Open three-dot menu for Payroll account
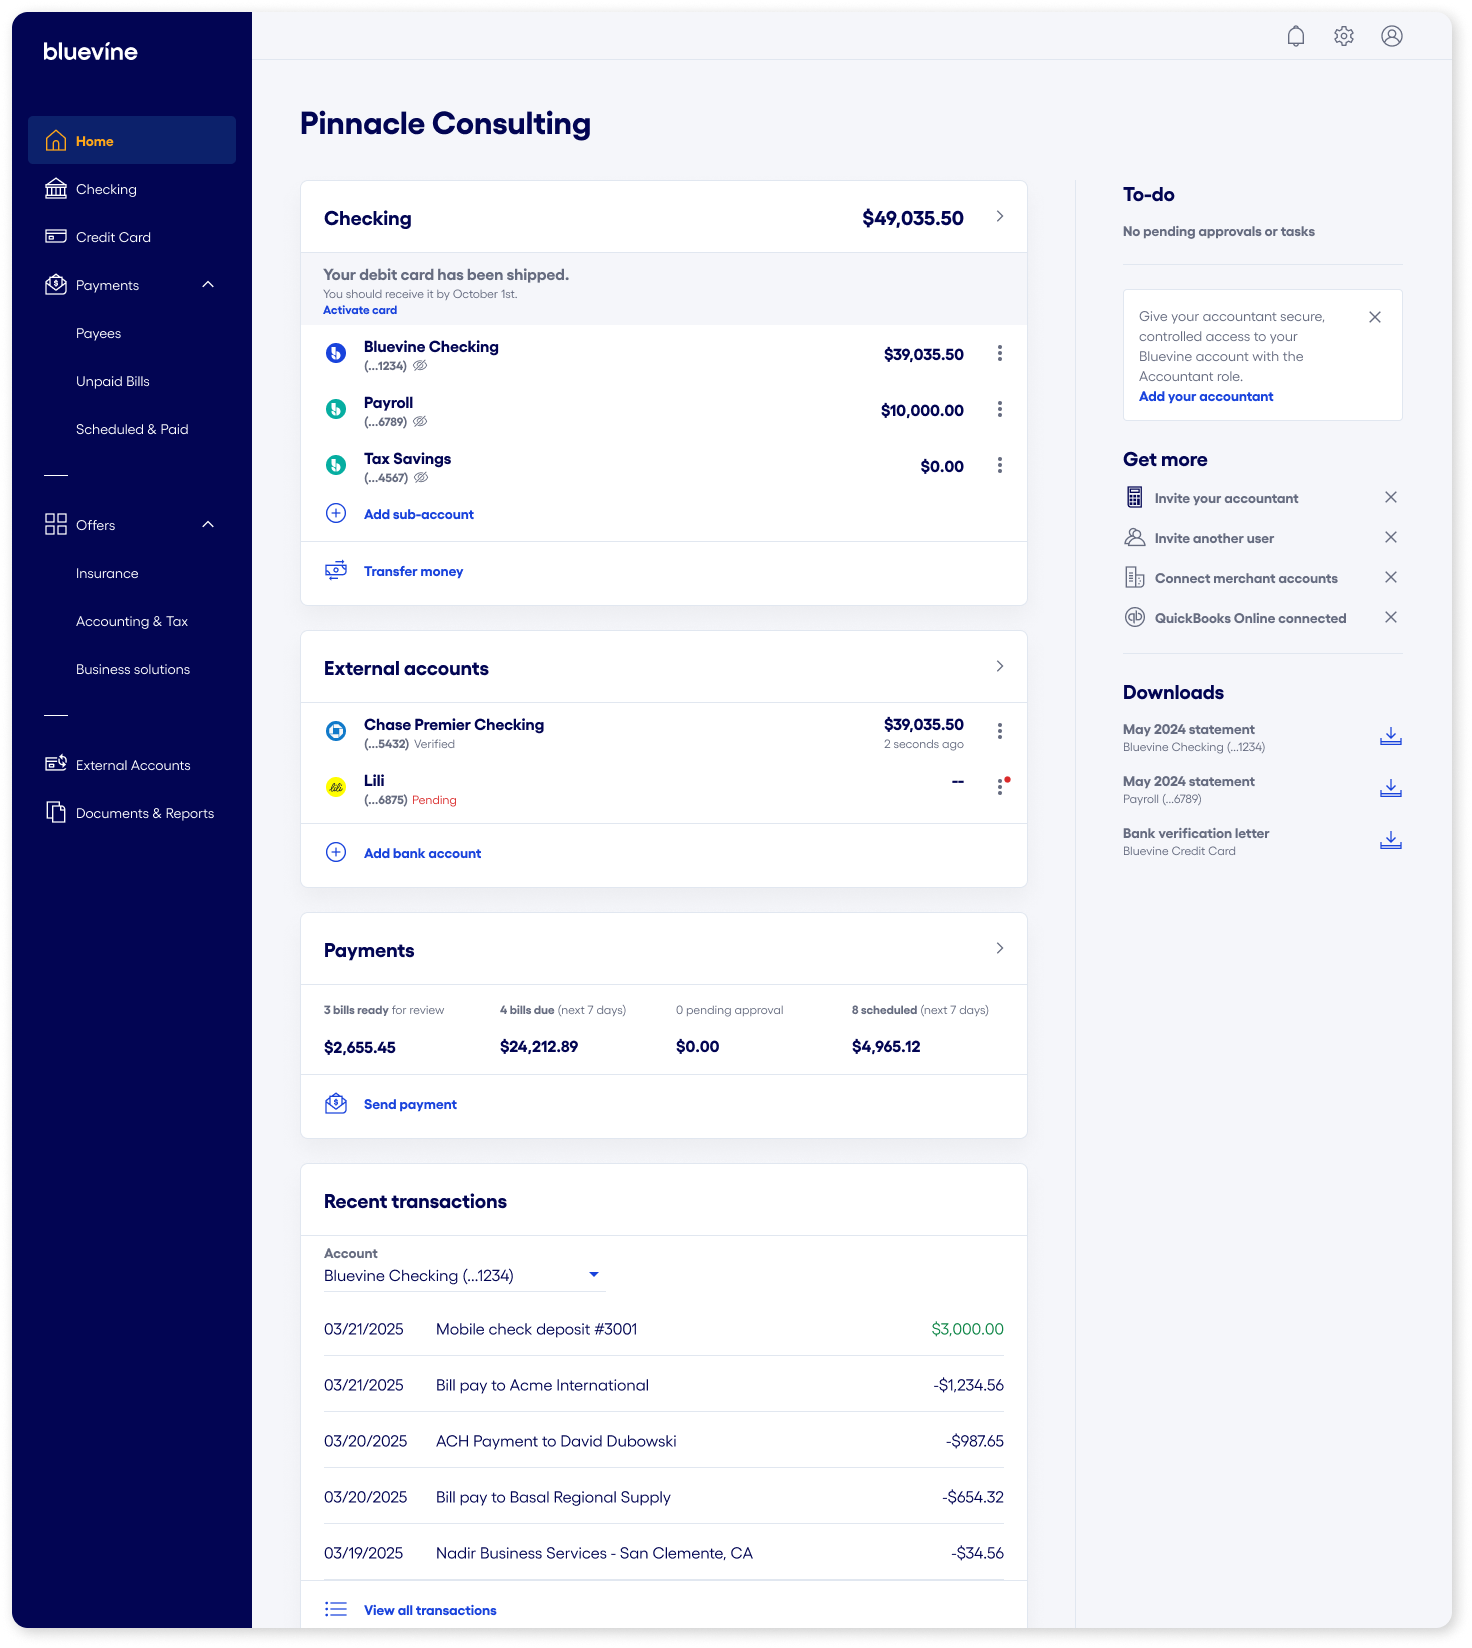 pos(999,410)
